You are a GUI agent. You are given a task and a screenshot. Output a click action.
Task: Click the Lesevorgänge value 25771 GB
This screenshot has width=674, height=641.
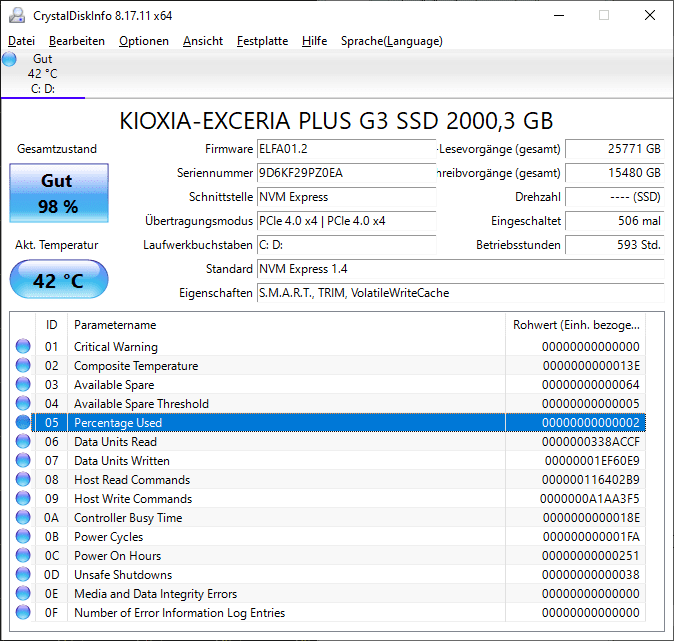pyautogui.click(x=615, y=149)
